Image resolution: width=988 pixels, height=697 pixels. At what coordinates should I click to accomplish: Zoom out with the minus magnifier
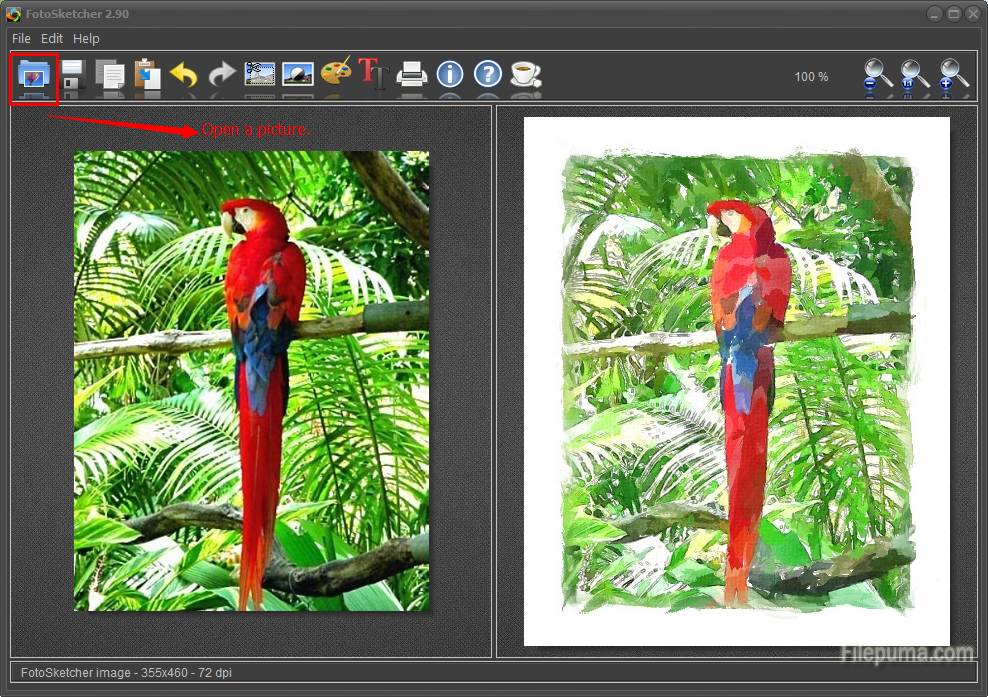(x=878, y=76)
